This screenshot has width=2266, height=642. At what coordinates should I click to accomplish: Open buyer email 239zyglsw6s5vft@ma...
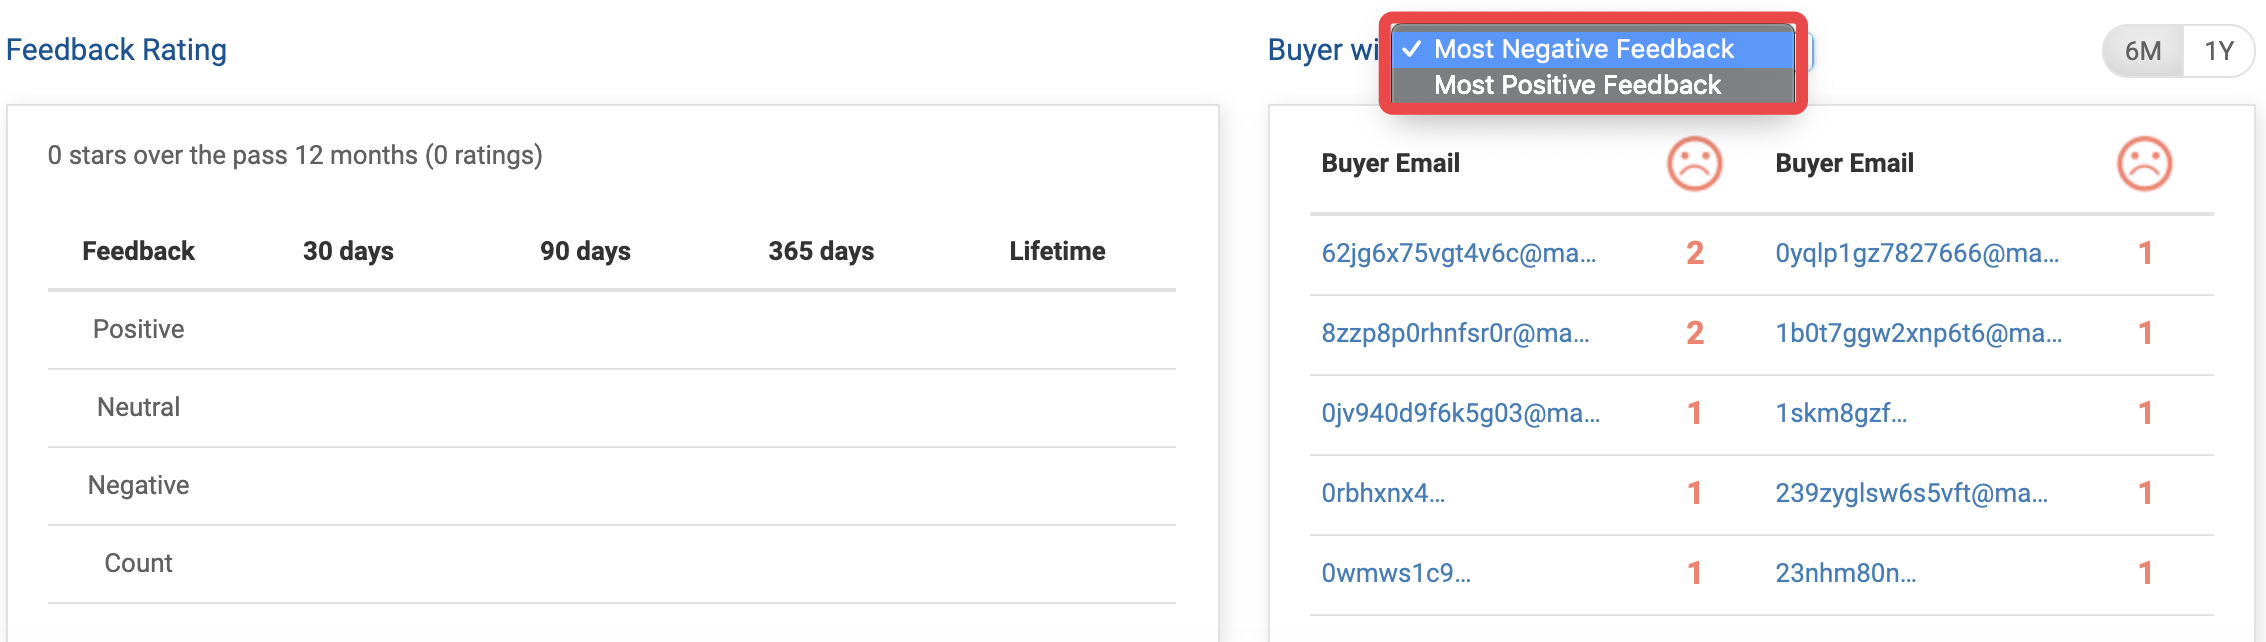[1911, 493]
